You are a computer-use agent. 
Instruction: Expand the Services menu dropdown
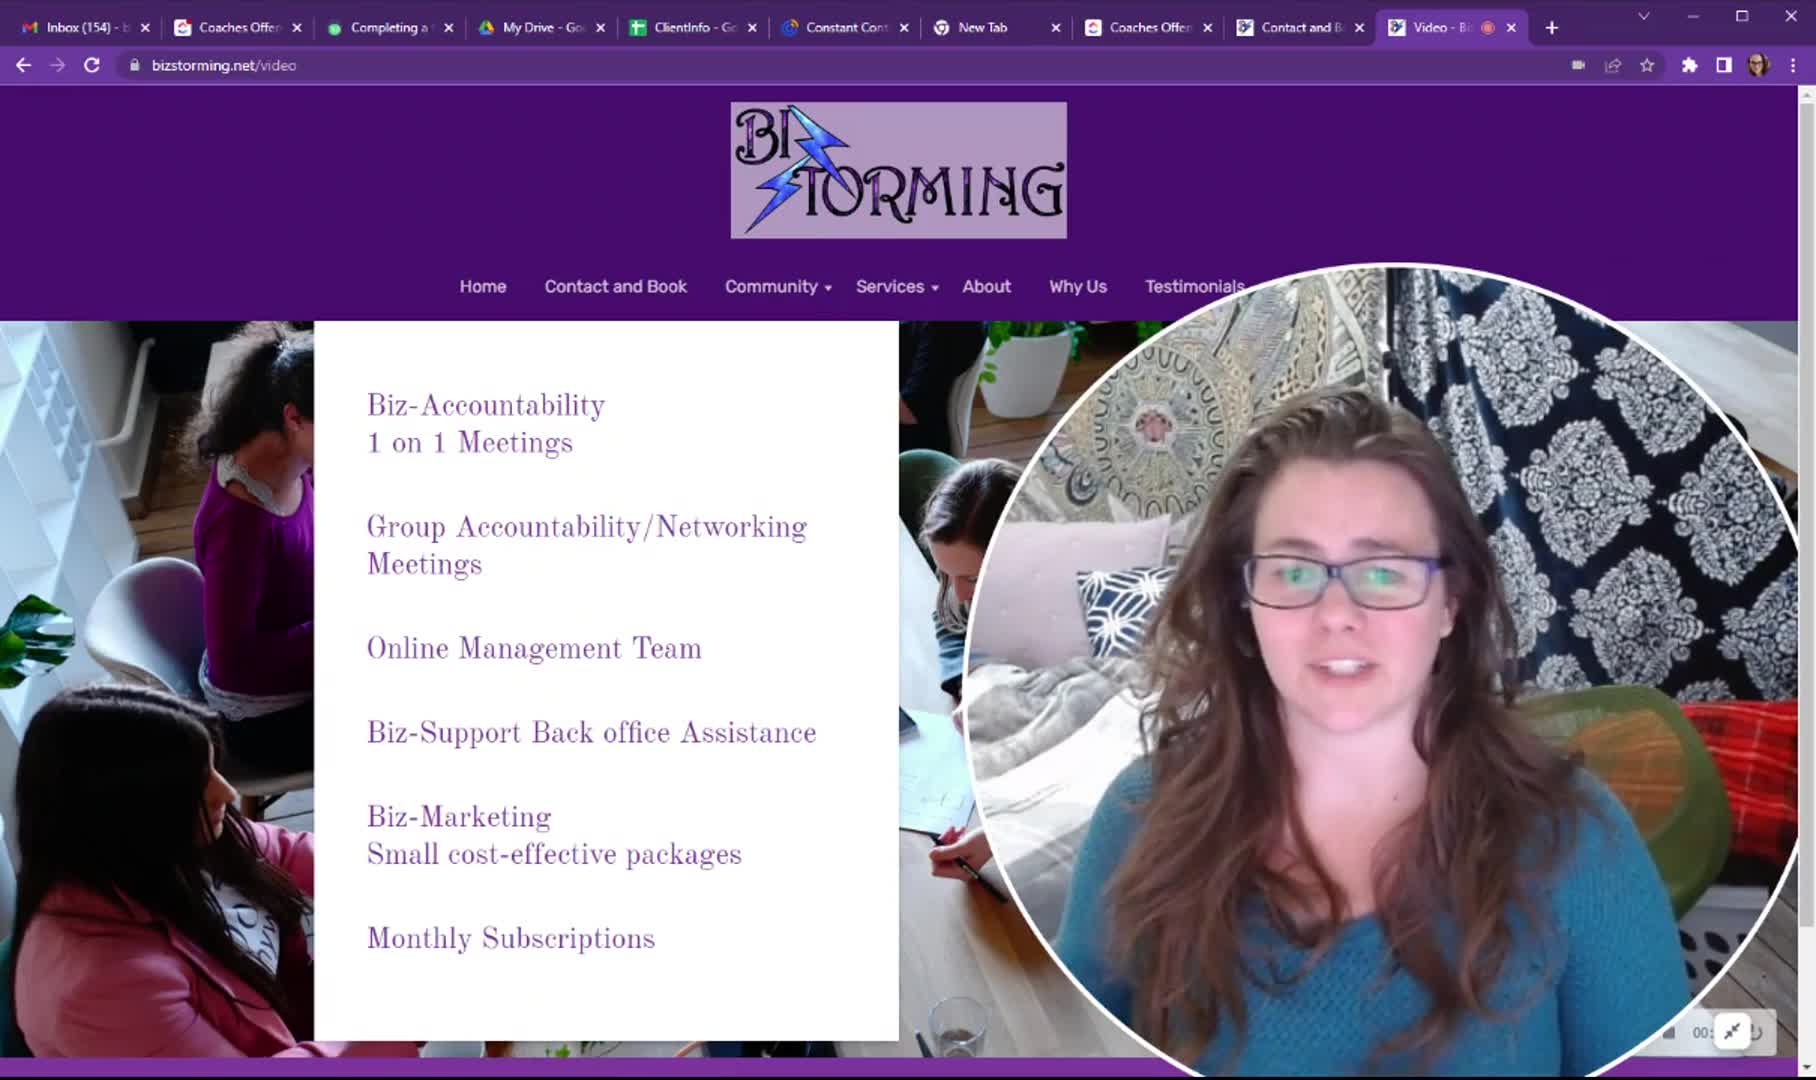coord(897,287)
